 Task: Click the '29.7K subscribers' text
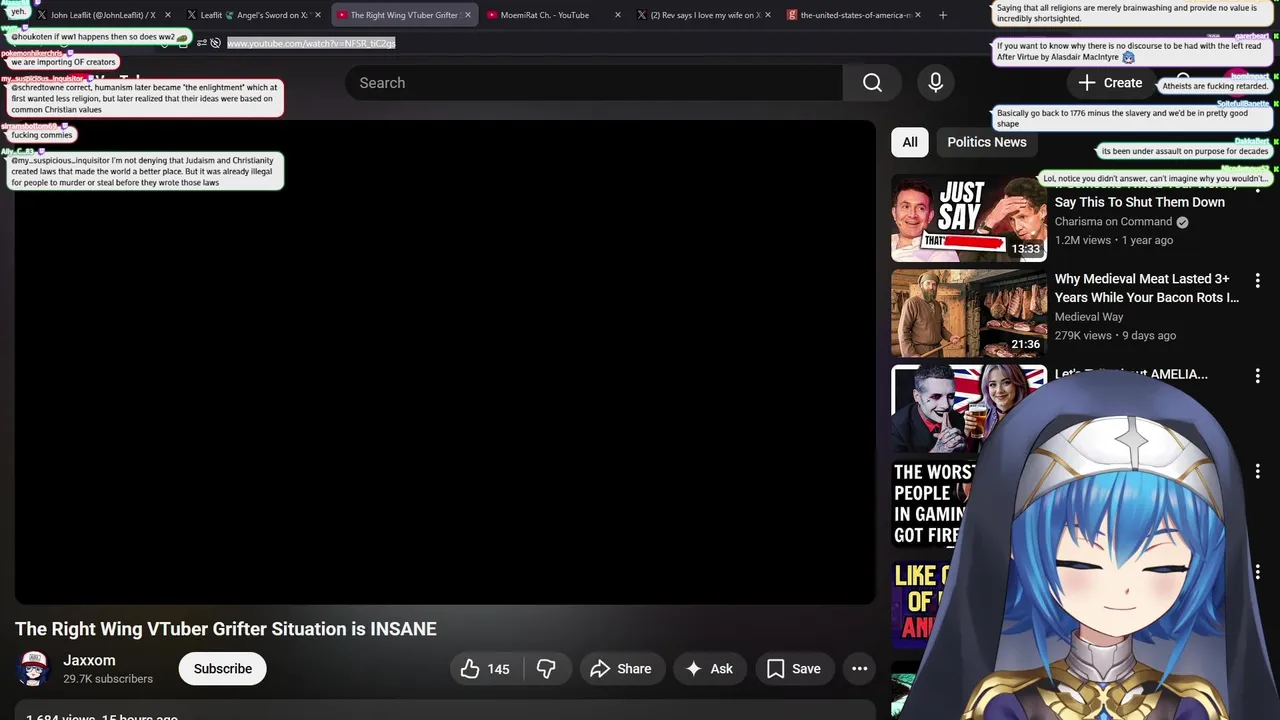pyautogui.click(x=108, y=679)
